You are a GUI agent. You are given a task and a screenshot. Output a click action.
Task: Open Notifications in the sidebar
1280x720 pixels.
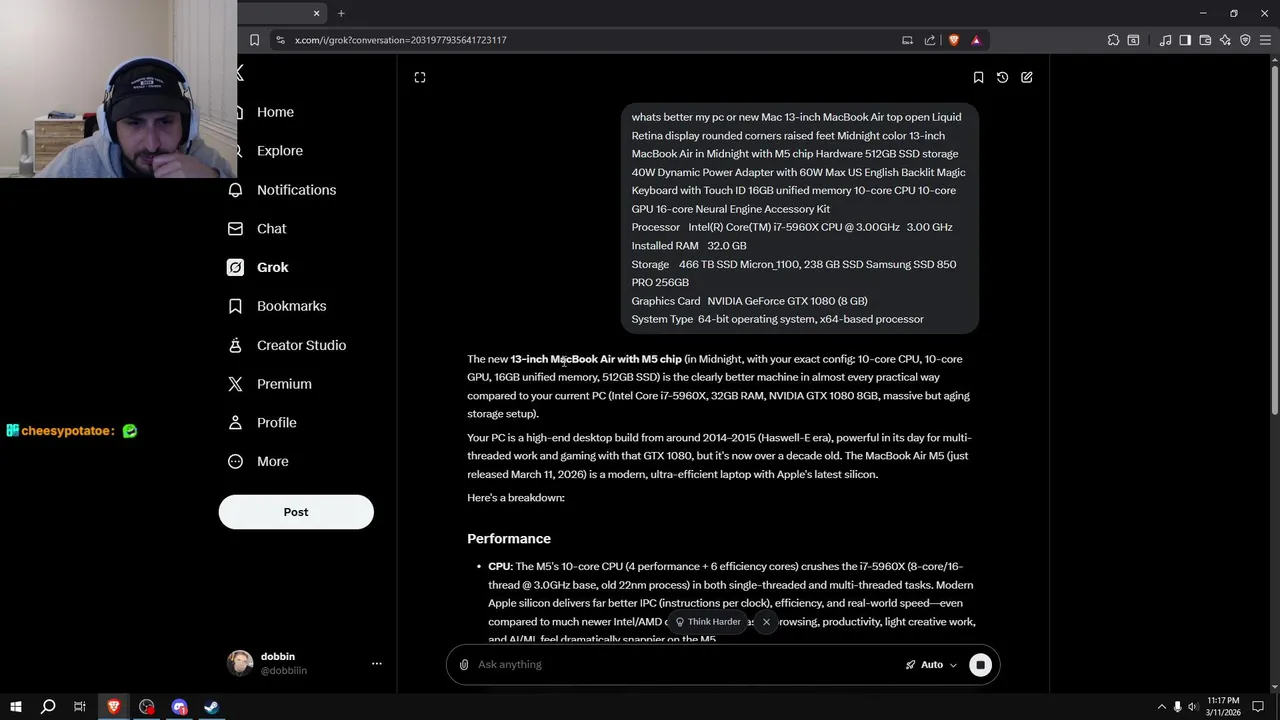[x=296, y=190]
